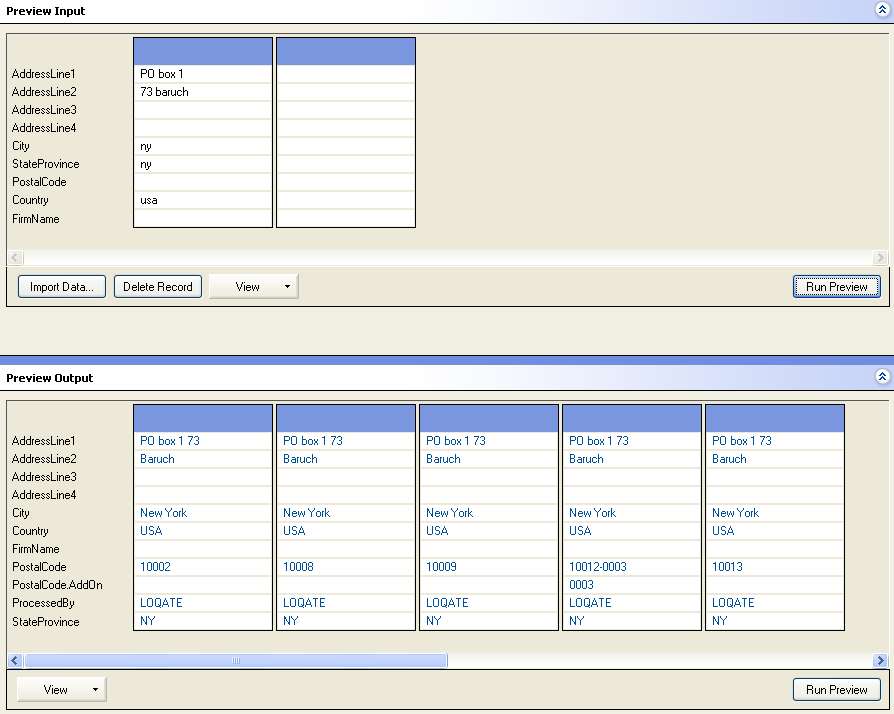
Task: Click the output postal code 10012-0003 cell
Action: [632, 567]
